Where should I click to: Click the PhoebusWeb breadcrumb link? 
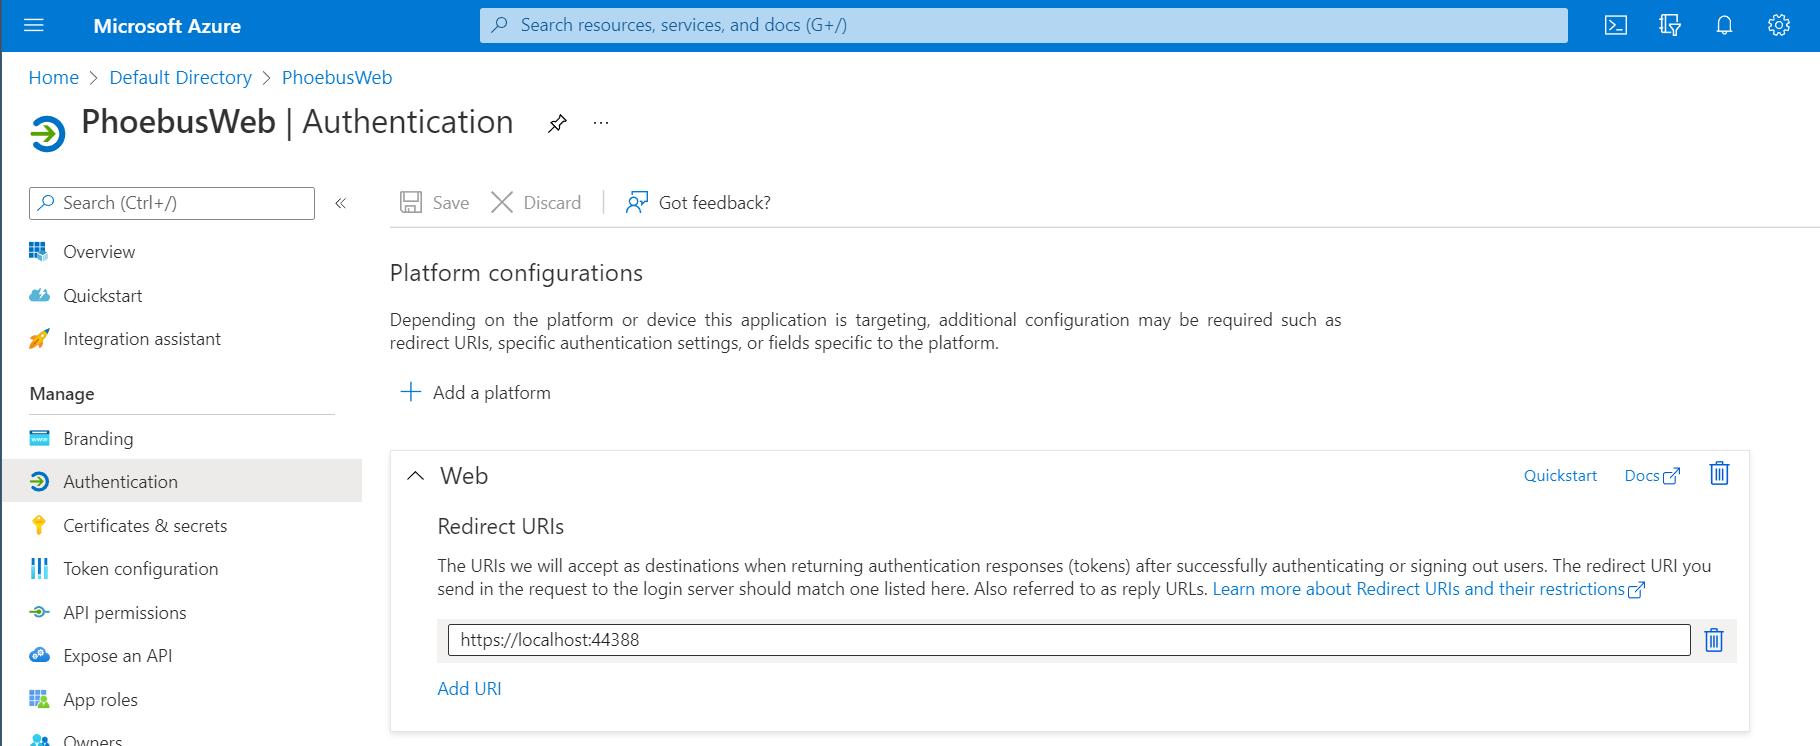coord(337,77)
